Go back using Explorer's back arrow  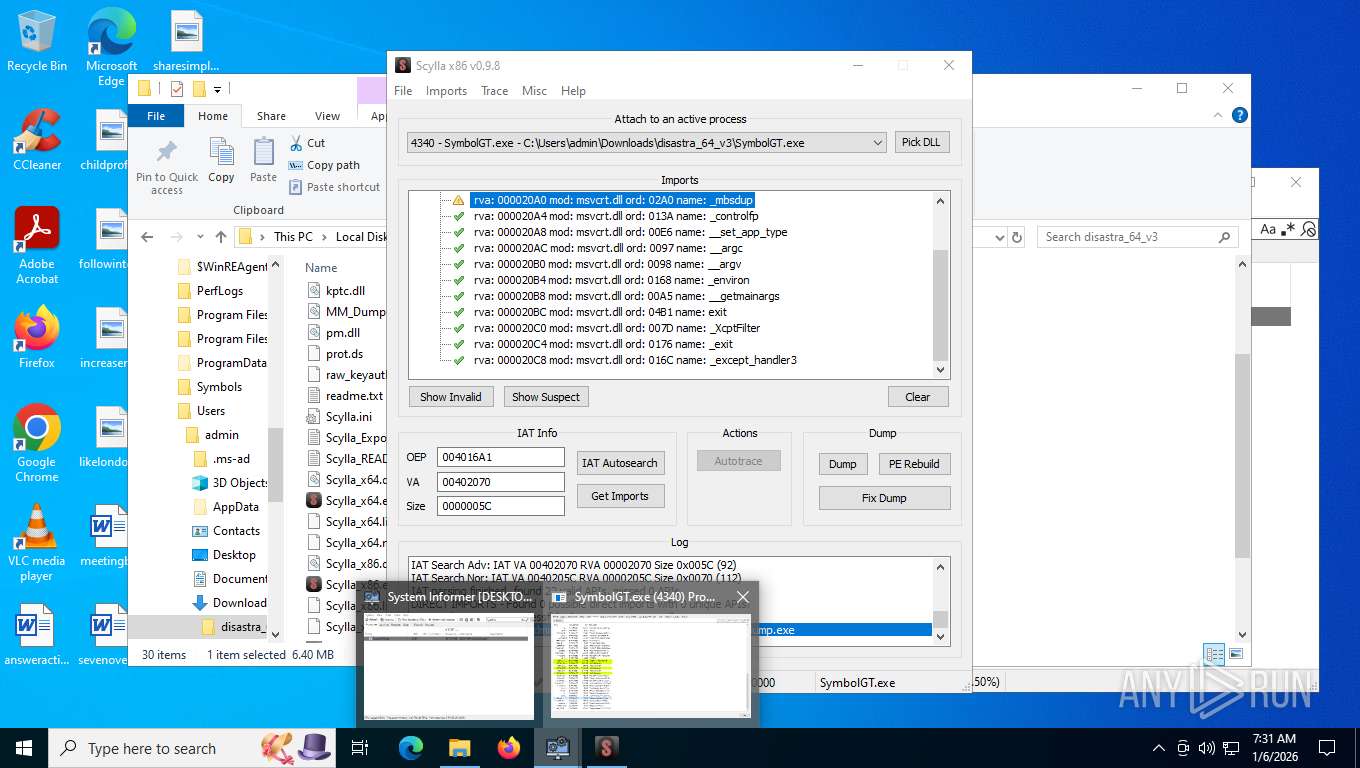[147, 237]
